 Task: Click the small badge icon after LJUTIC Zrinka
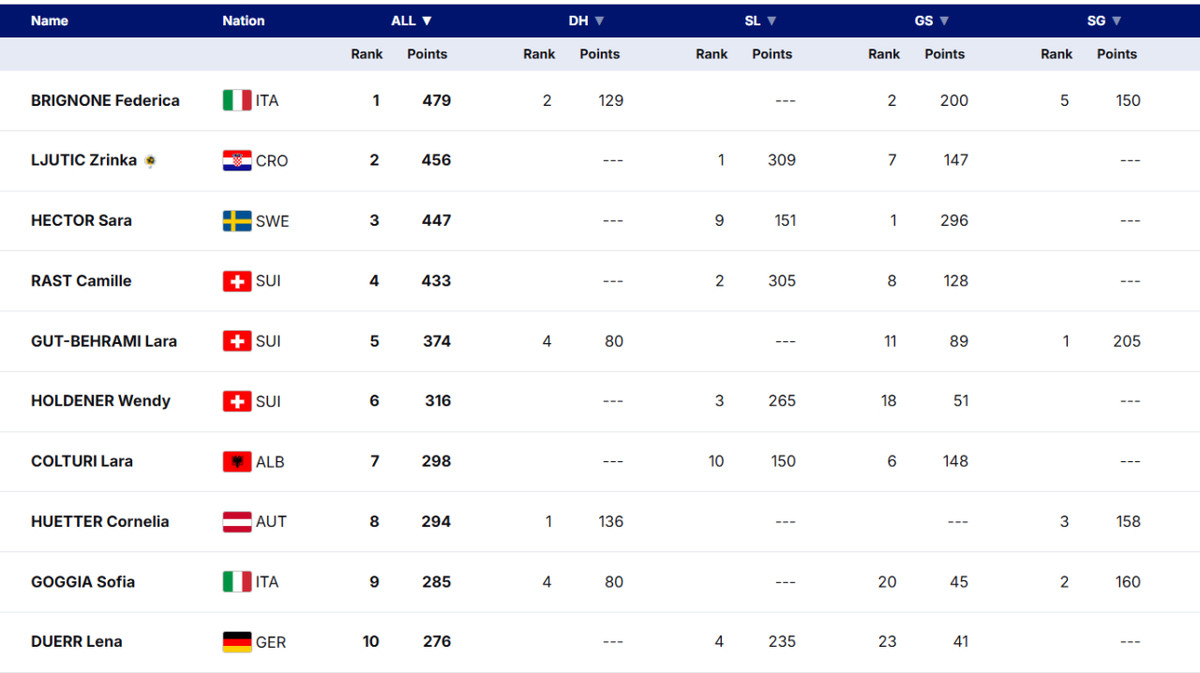[150, 161]
